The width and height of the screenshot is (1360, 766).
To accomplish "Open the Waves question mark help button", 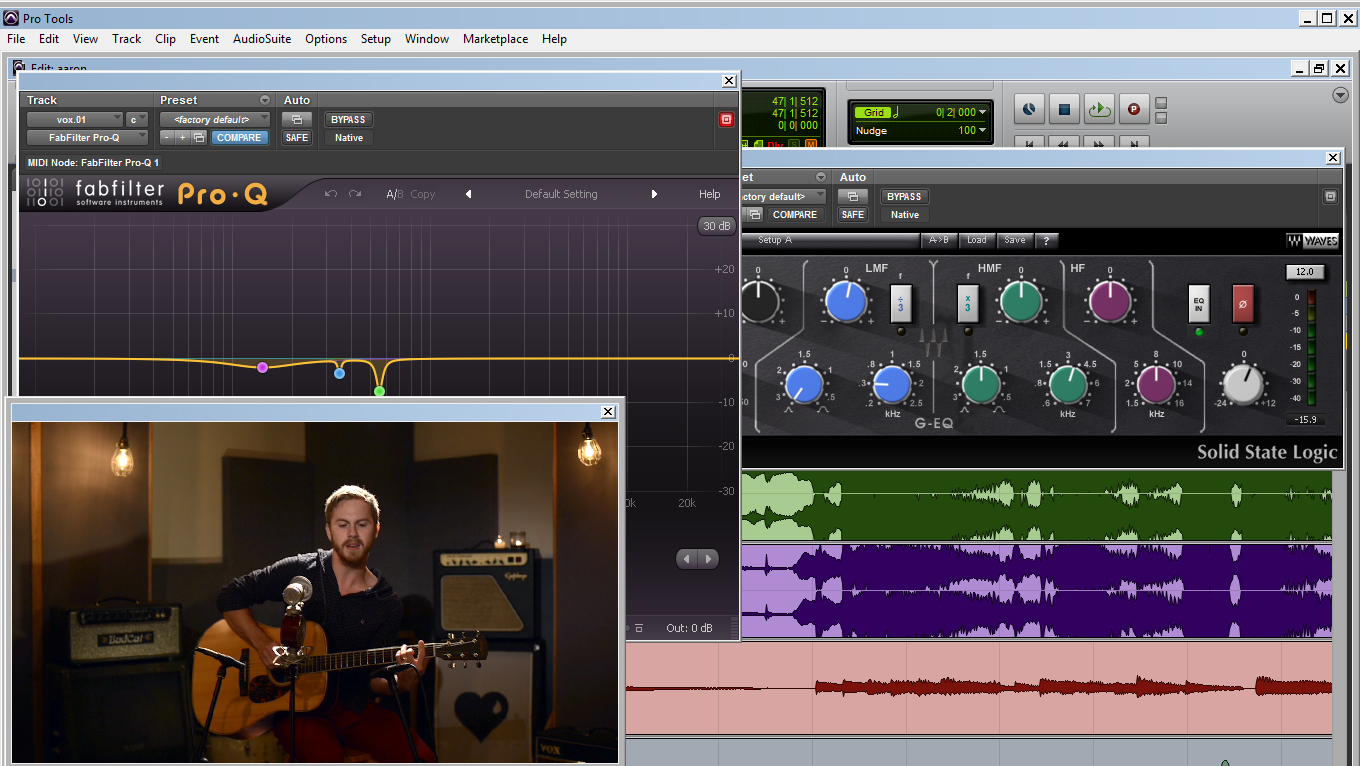I will [x=1046, y=240].
